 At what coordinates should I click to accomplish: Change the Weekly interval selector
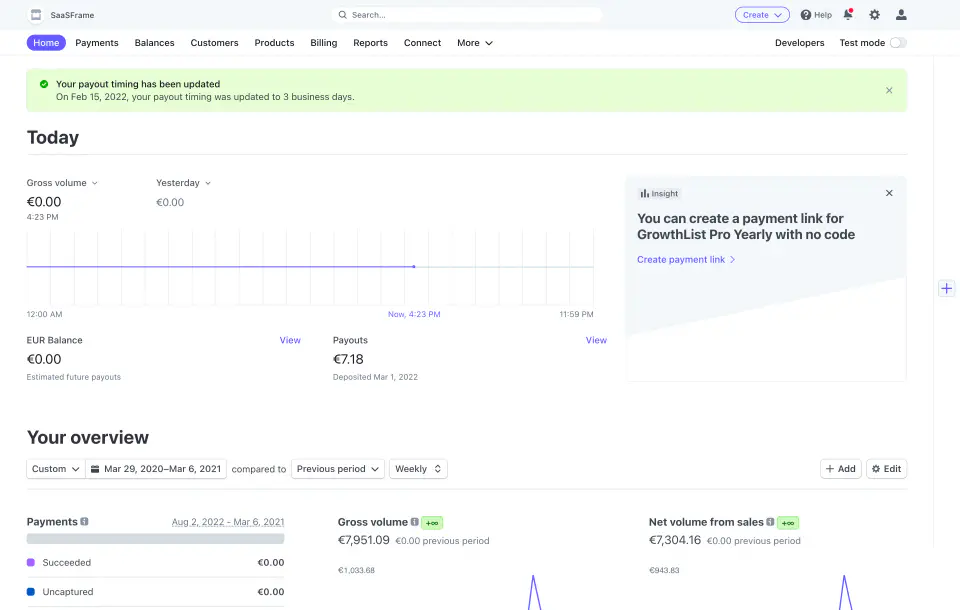pos(418,469)
